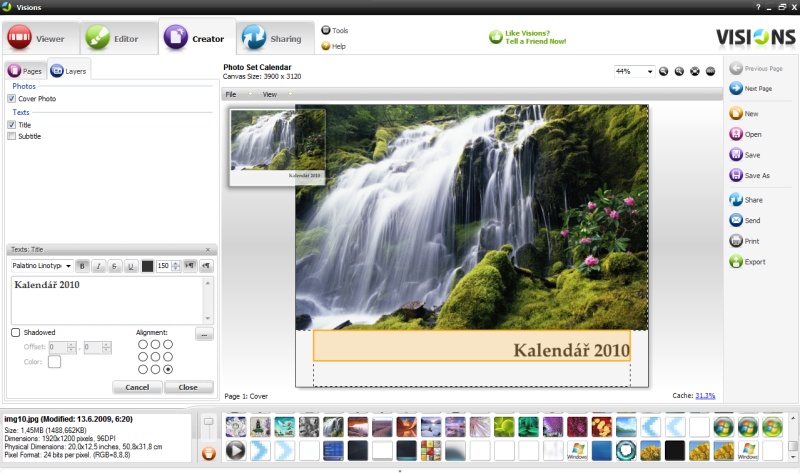This screenshot has height=473, width=800.
Task: Toggle bold text formatting
Action: point(82,266)
